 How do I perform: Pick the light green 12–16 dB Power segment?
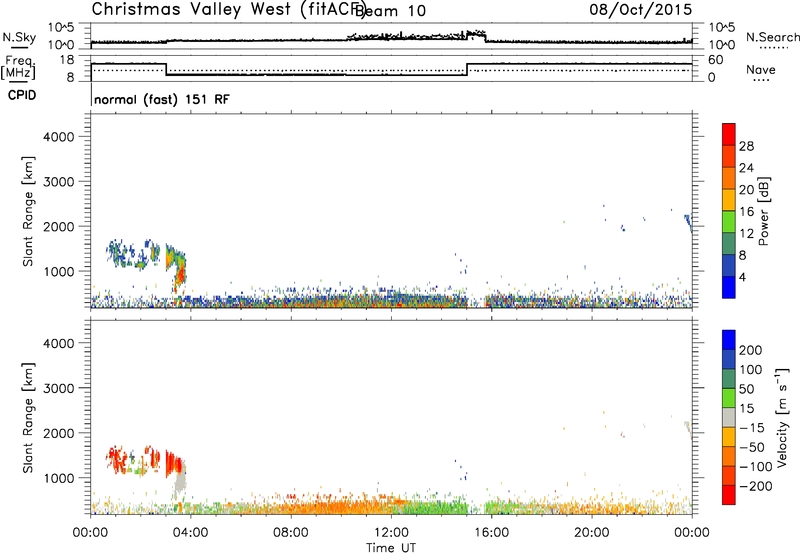click(x=729, y=222)
